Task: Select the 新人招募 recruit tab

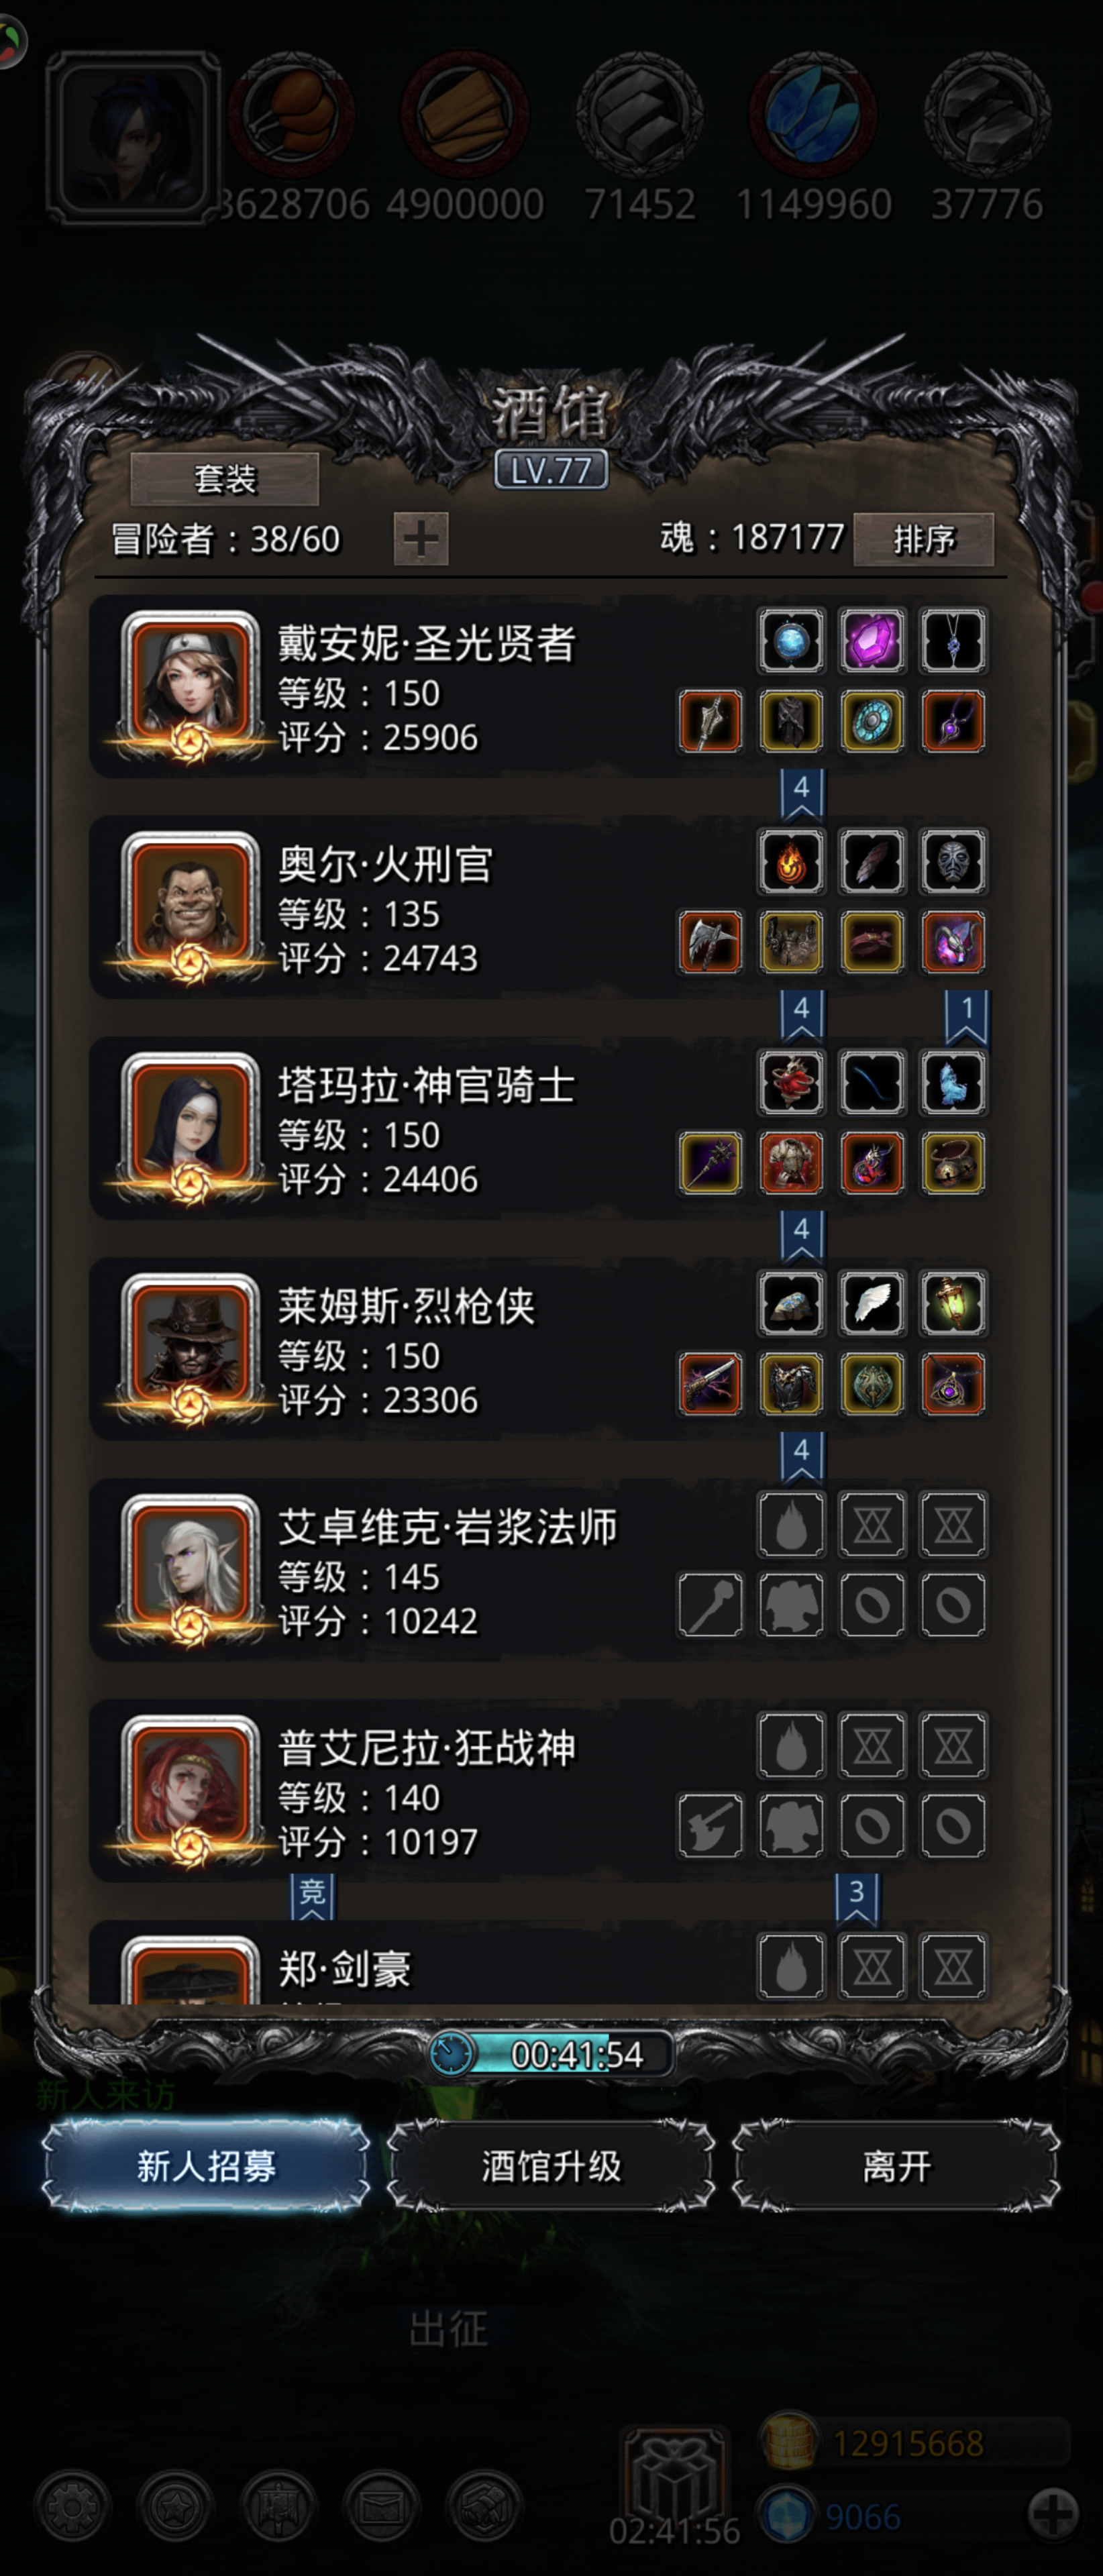Action: [206, 2166]
